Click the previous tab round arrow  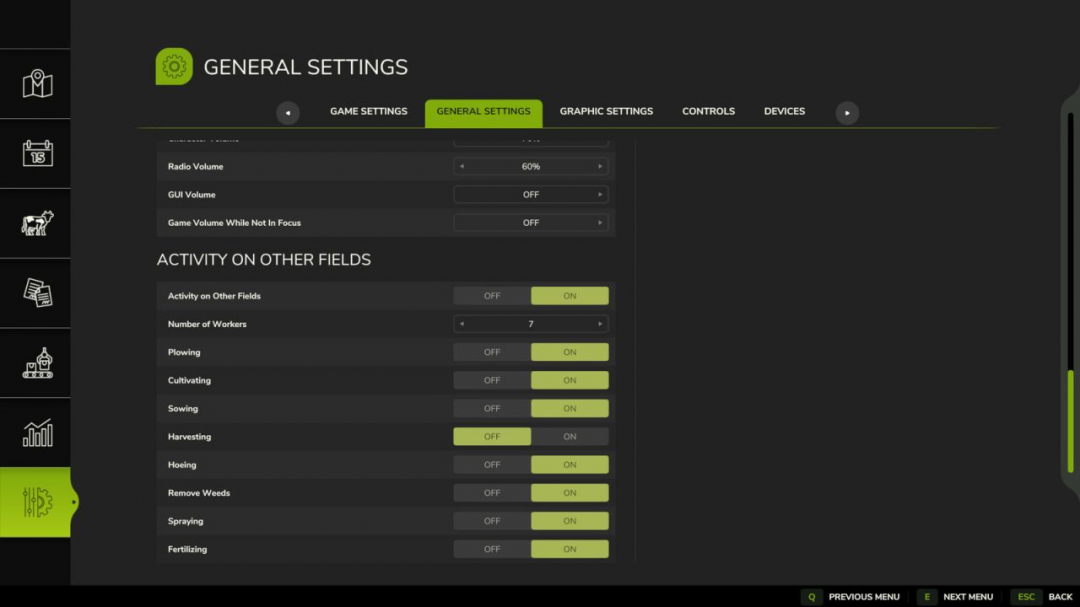click(288, 113)
